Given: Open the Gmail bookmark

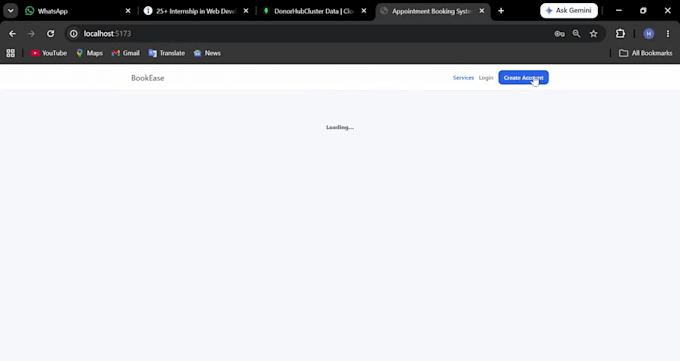Looking at the screenshot, I should (125, 53).
